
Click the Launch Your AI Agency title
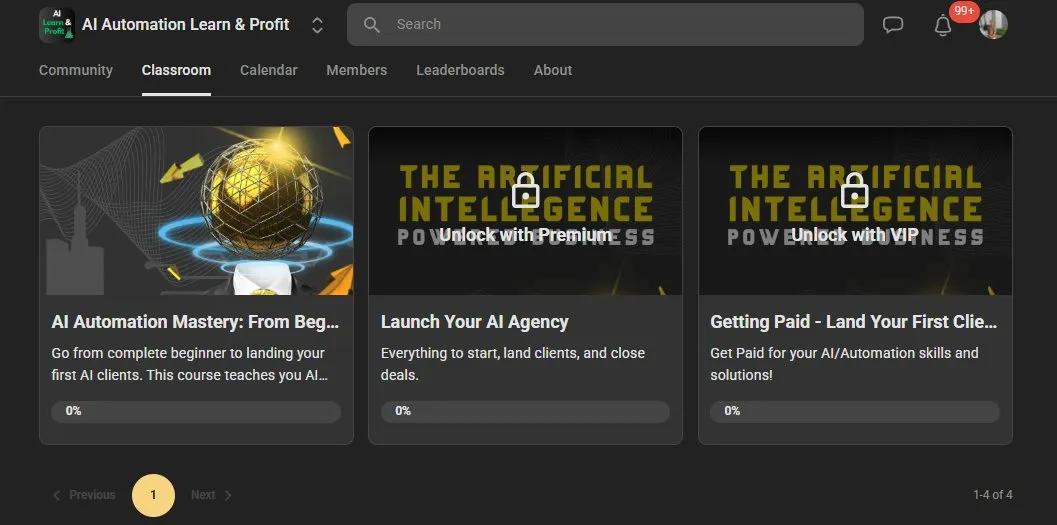(474, 322)
